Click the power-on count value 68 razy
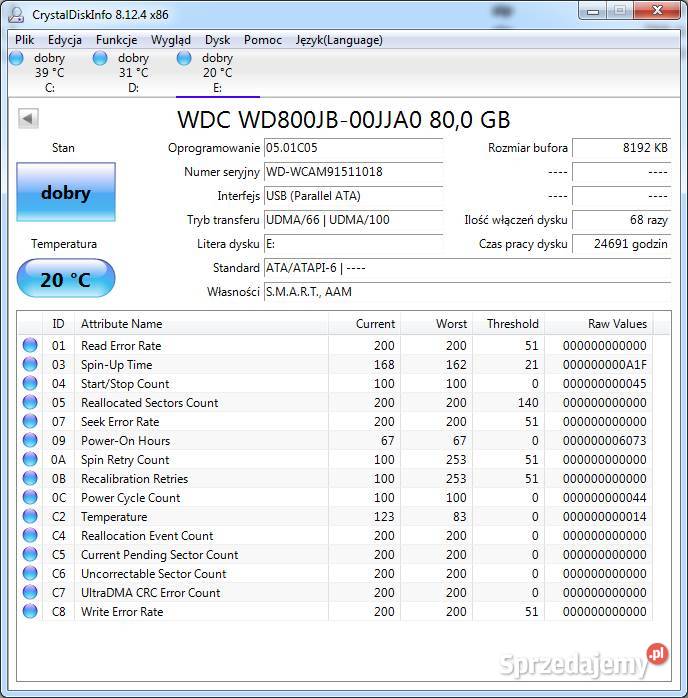Viewport: 688px width, 698px height. point(621,220)
